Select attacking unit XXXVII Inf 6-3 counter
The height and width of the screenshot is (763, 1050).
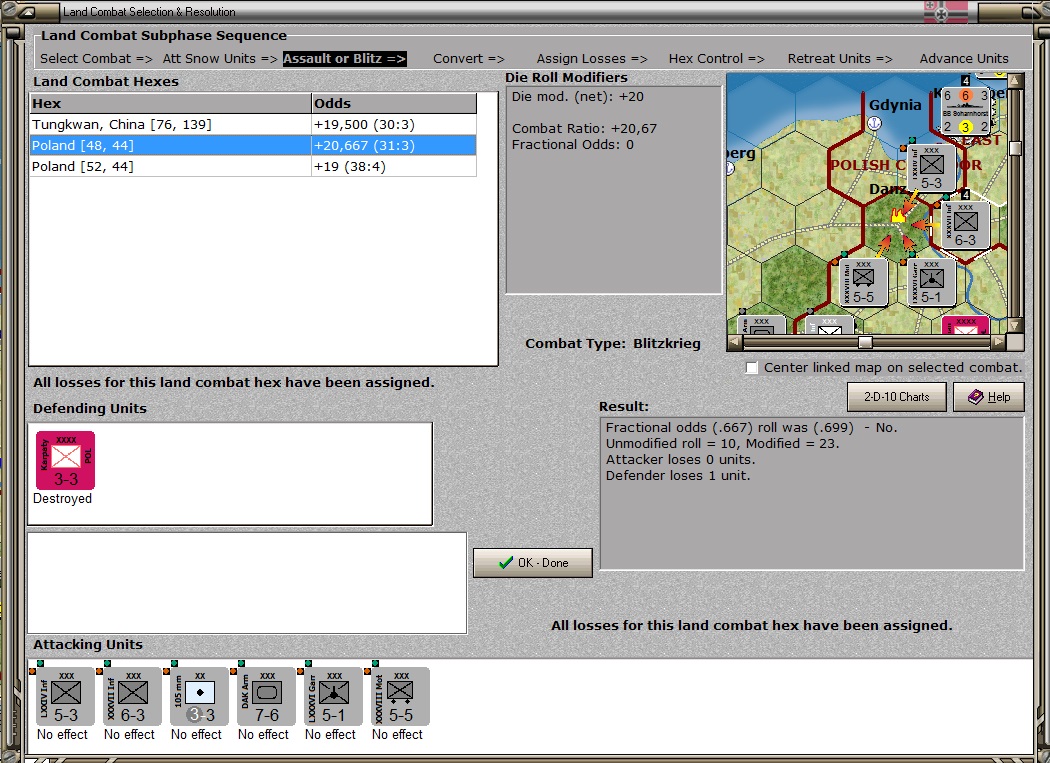point(133,696)
